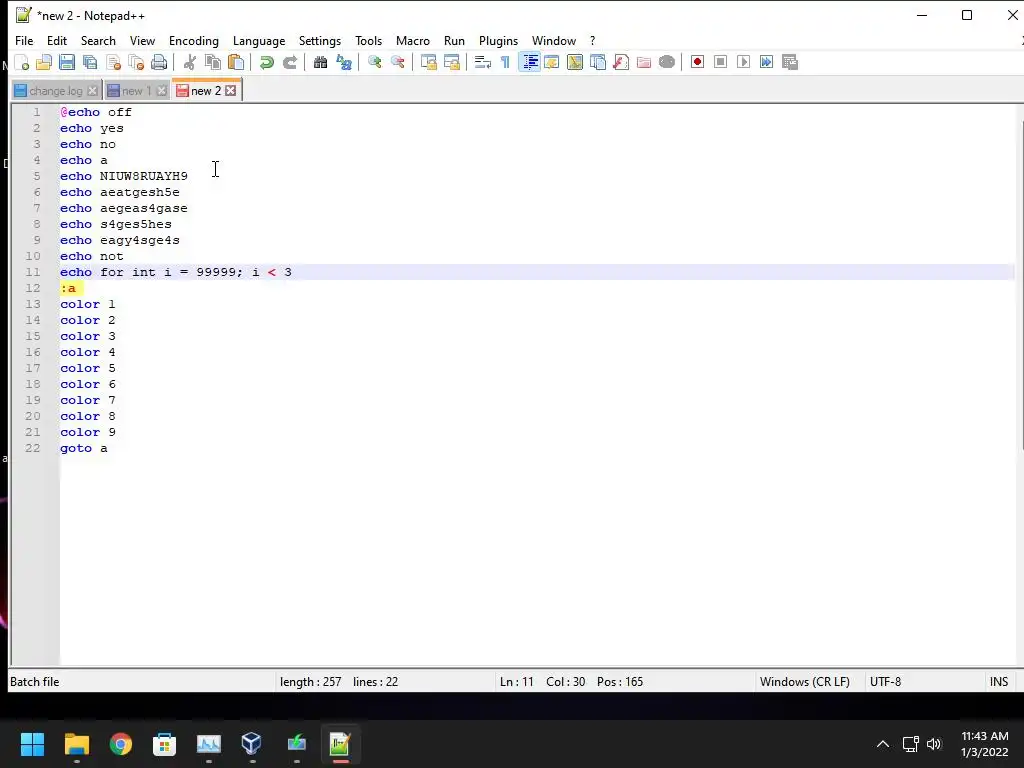Play back recorded macro button
1024x768 pixels.
[743, 62]
